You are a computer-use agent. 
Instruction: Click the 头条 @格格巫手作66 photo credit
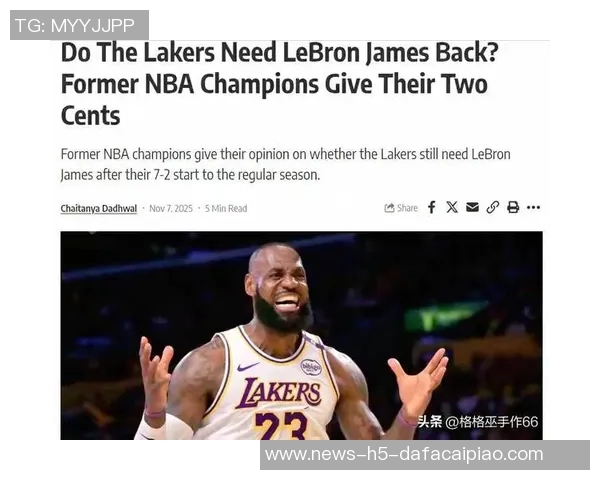478,422
